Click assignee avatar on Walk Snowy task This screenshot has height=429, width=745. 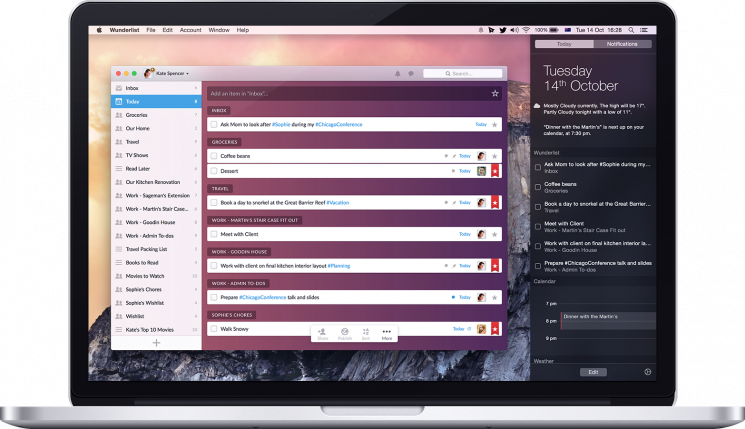click(481, 329)
